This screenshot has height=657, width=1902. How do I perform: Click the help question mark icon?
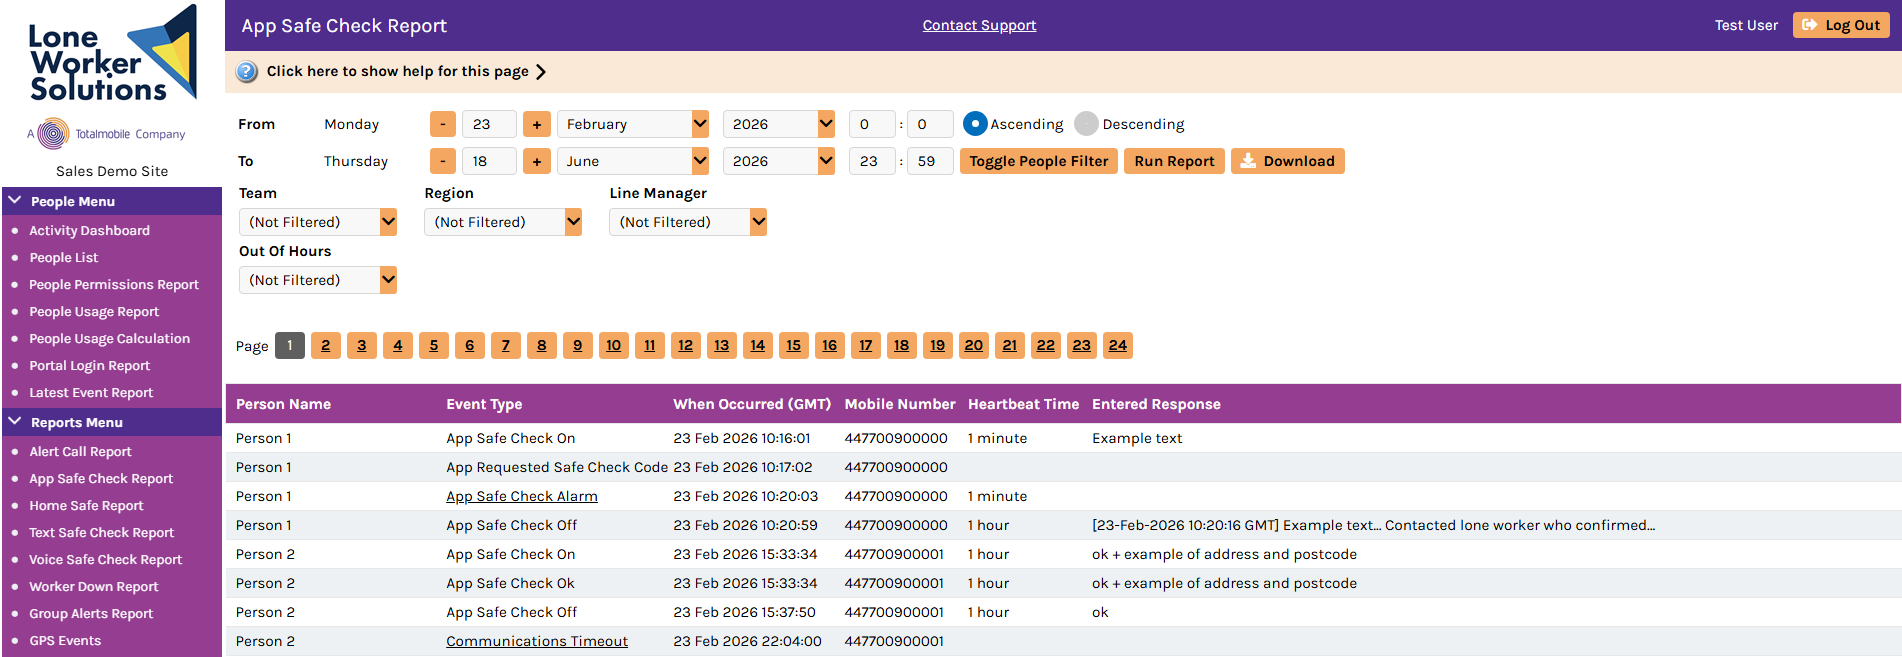click(x=247, y=72)
